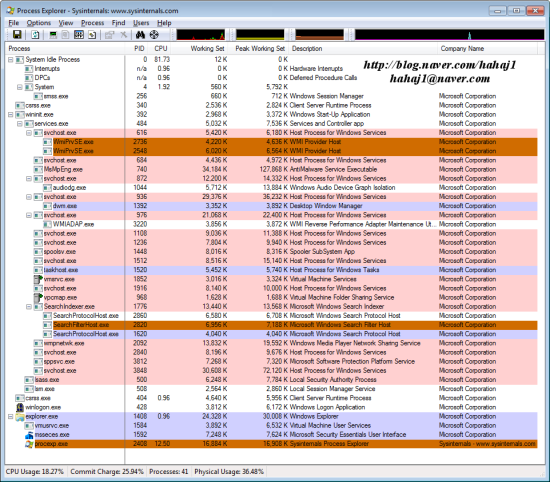The width and height of the screenshot is (550, 482).
Task: Click the vpcmap.exe process icon
Action: 38,297
